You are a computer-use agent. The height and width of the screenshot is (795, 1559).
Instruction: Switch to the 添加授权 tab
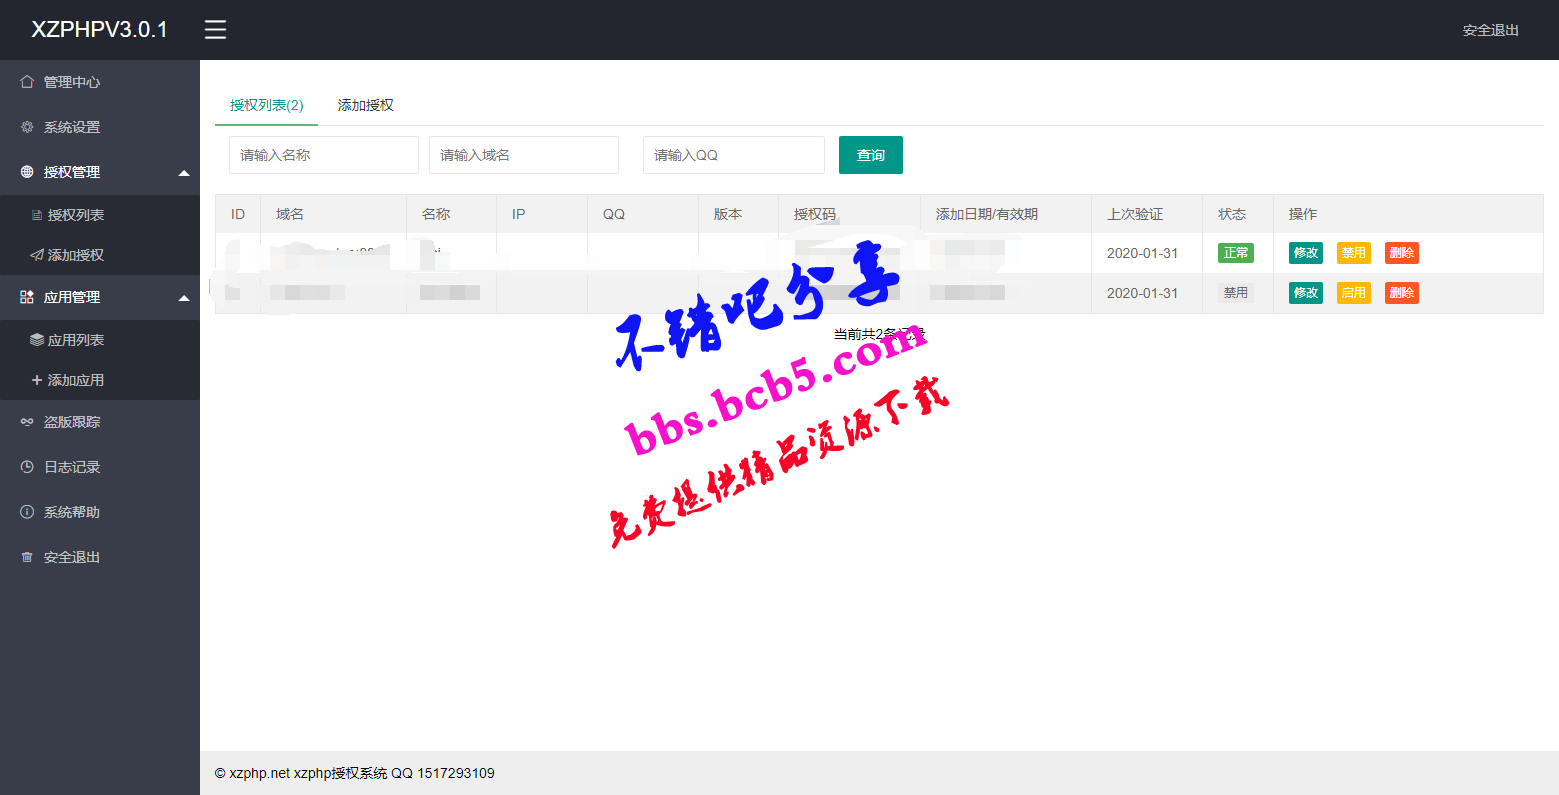pyautogui.click(x=366, y=105)
